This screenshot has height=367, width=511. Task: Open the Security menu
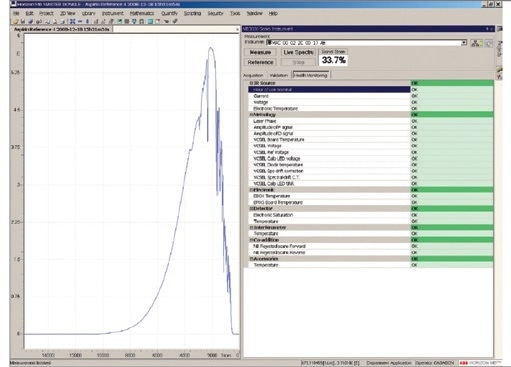click(x=215, y=13)
